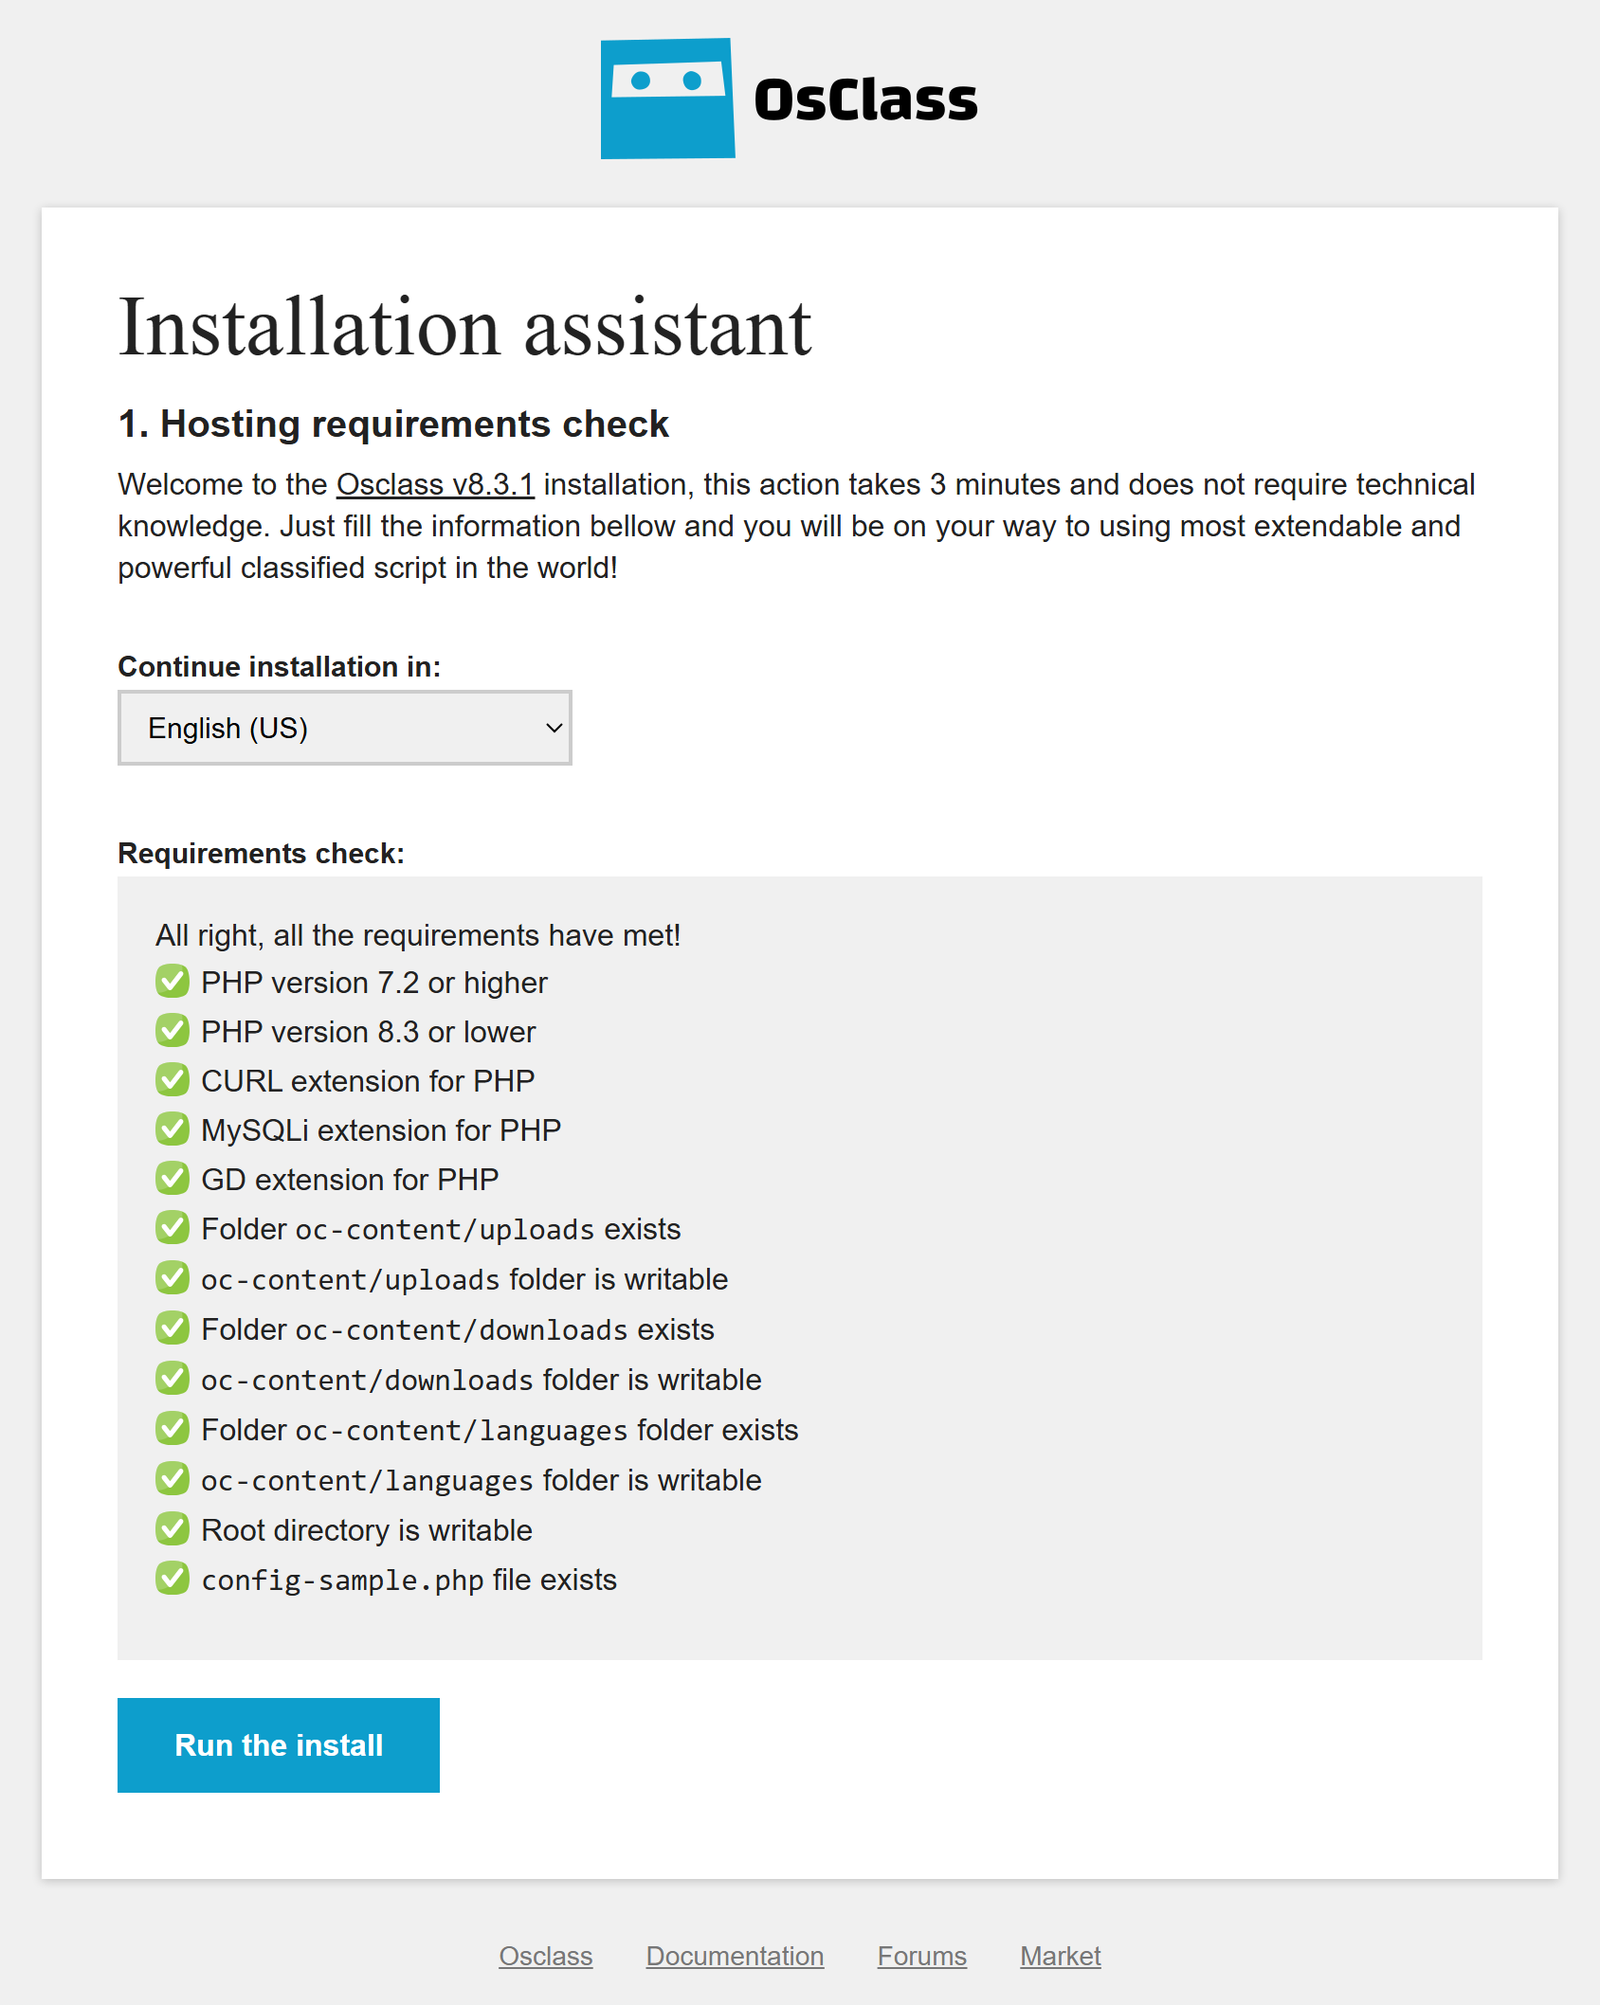The width and height of the screenshot is (1600, 2005).
Task: Click checkmark beside Root directory is writable
Action: [172, 1528]
